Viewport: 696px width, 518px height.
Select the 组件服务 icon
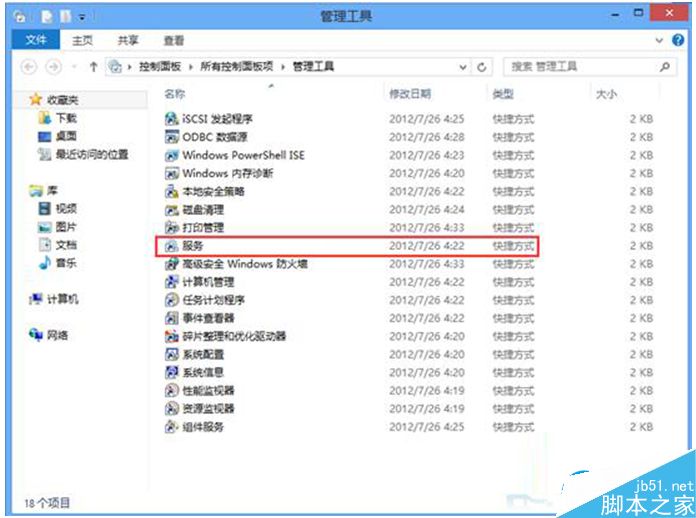pyautogui.click(x=171, y=427)
